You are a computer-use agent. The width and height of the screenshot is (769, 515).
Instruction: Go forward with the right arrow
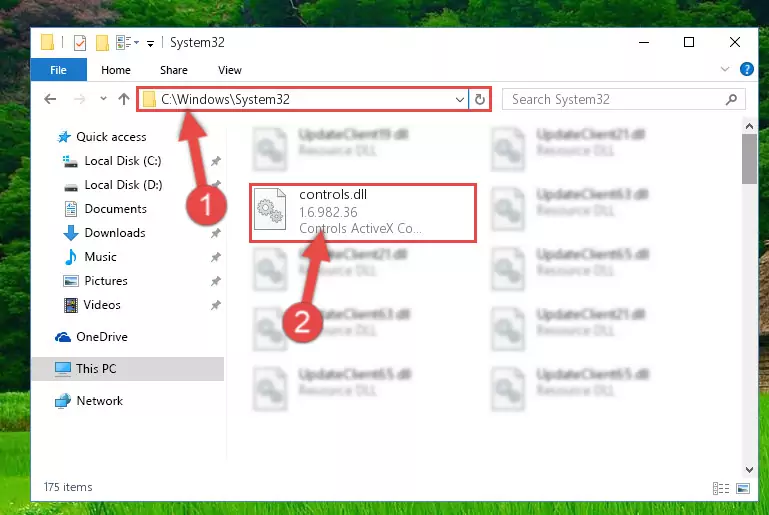pyautogui.click(x=79, y=100)
